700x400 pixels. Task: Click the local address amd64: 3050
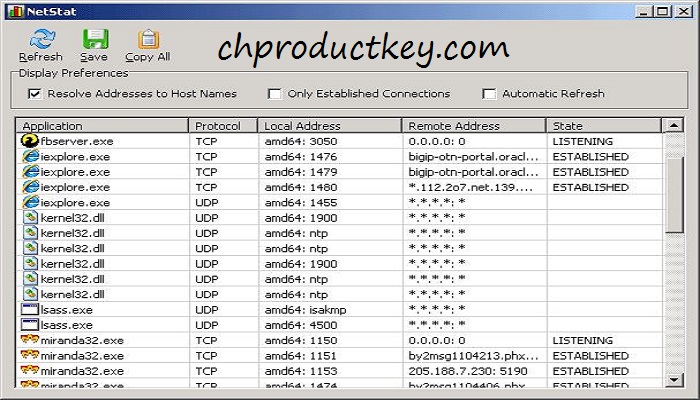pyautogui.click(x=300, y=141)
